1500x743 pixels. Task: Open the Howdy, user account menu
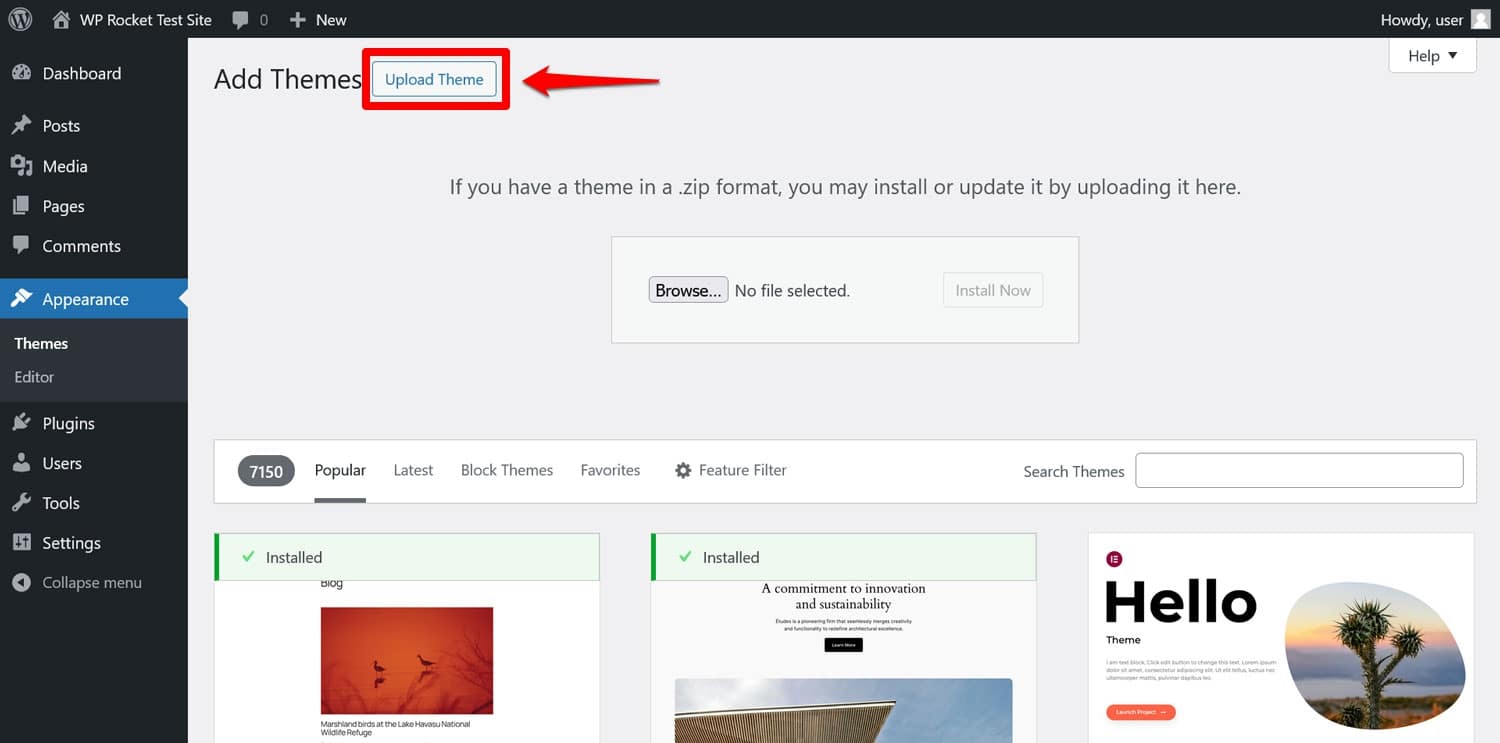[1435, 19]
